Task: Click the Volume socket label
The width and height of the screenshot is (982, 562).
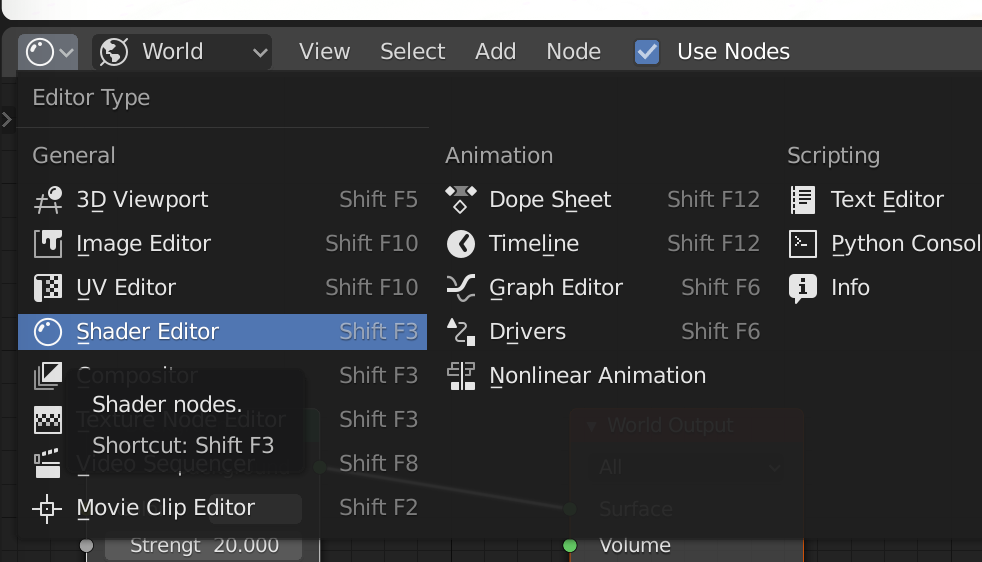Action: pyautogui.click(x=634, y=546)
